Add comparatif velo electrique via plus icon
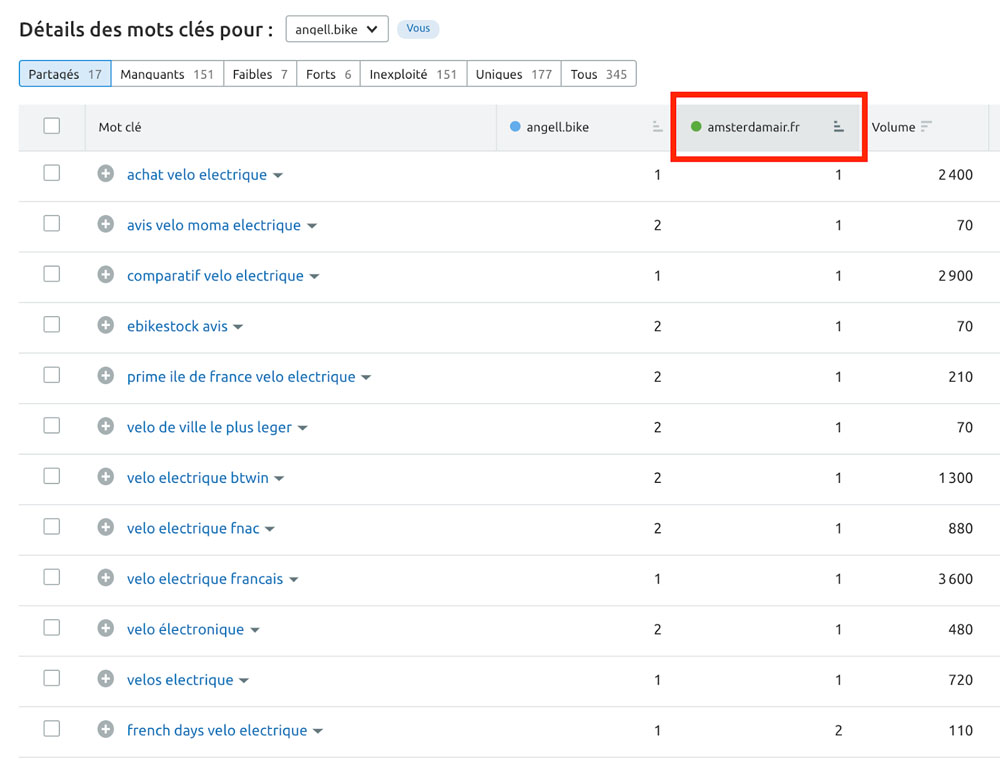This screenshot has height=759, width=1000. [106, 274]
